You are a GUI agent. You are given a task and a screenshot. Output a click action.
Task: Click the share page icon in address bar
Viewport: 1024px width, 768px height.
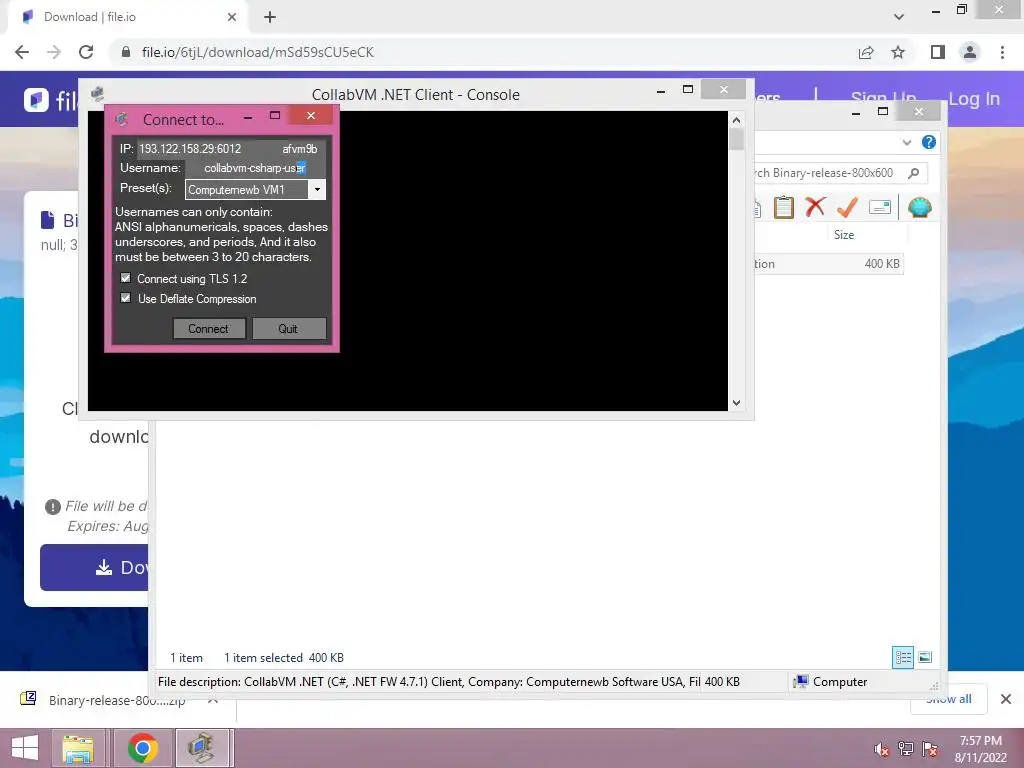pos(866,52)
